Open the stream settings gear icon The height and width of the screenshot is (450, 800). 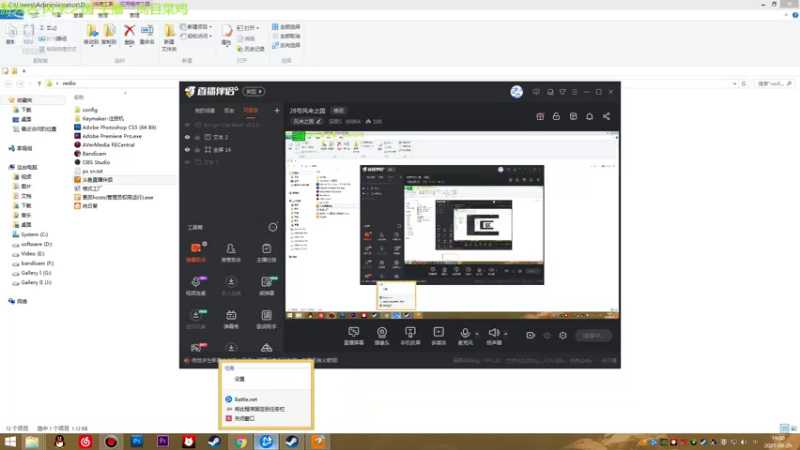click(563, 335)
